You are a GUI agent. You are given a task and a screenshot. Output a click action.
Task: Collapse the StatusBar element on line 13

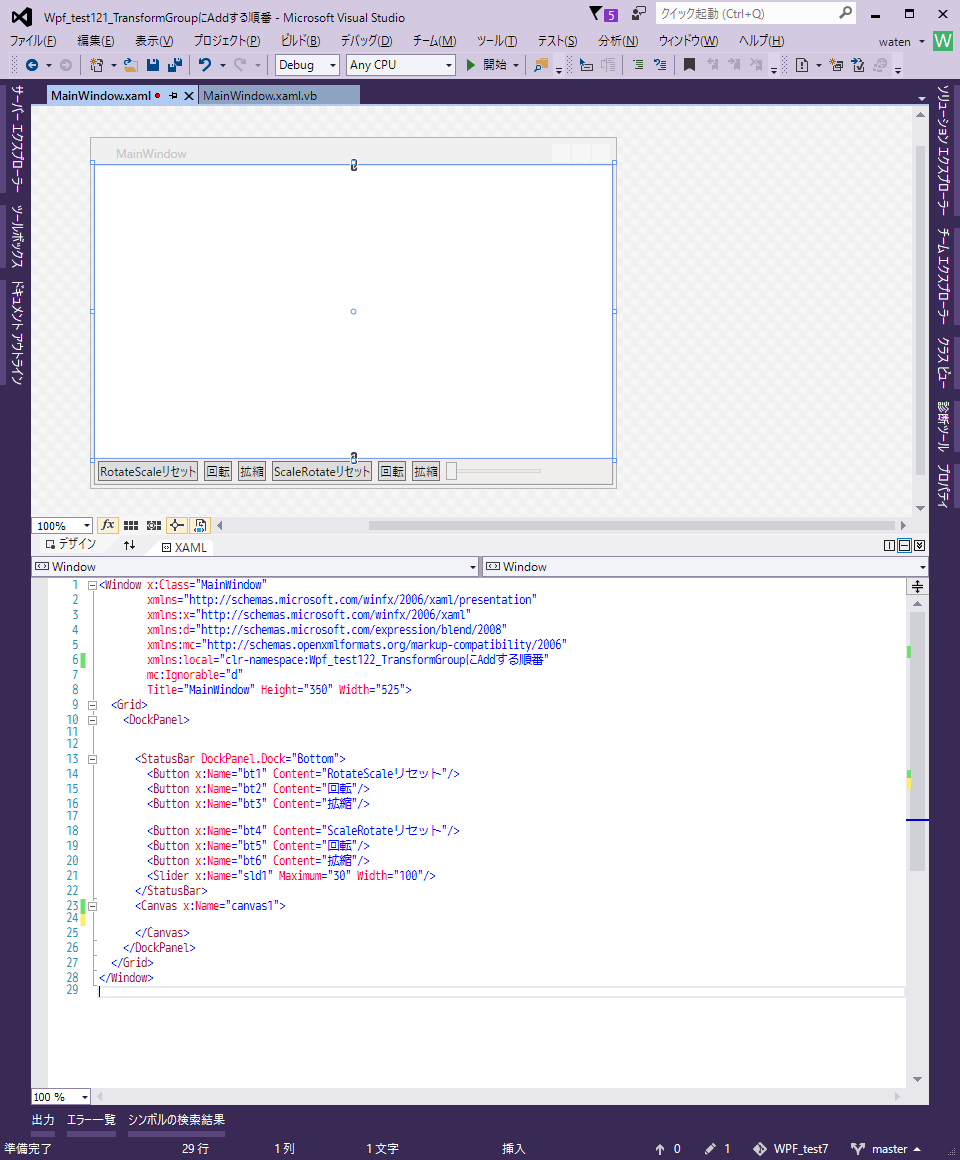91,760
